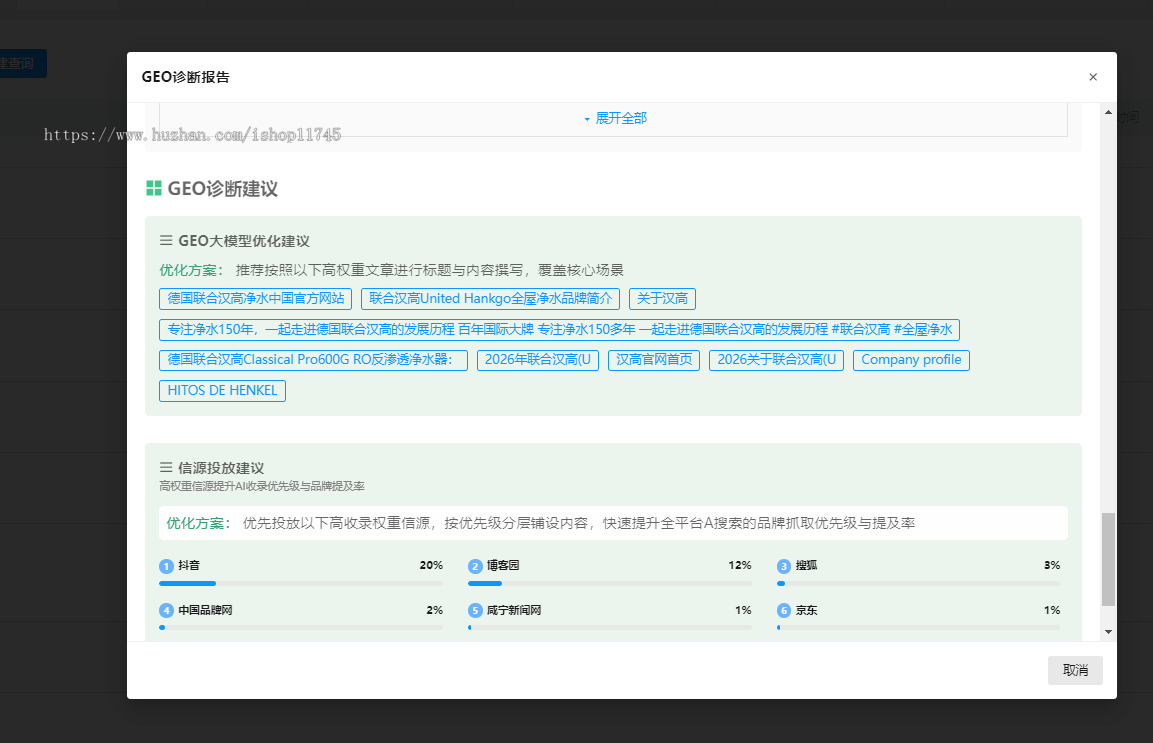1153x743 pixels.
Task: Click the 咸宁新闻网 1% progress bar
Action: (x=610, y=628)
